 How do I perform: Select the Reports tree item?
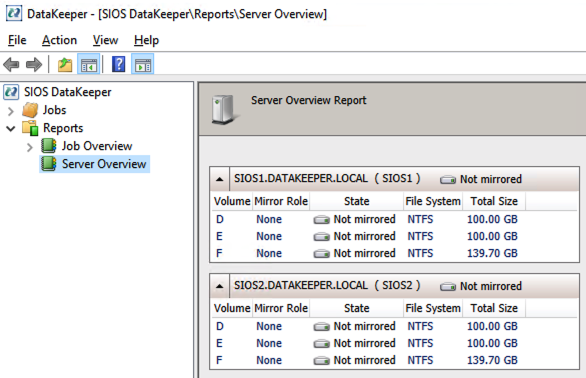63,128
